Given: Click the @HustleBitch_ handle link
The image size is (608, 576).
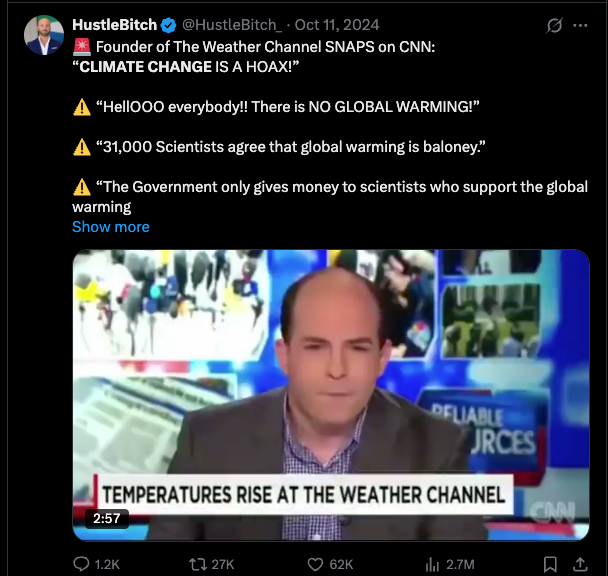Looking at the screenshot, I should click(232, 25).
